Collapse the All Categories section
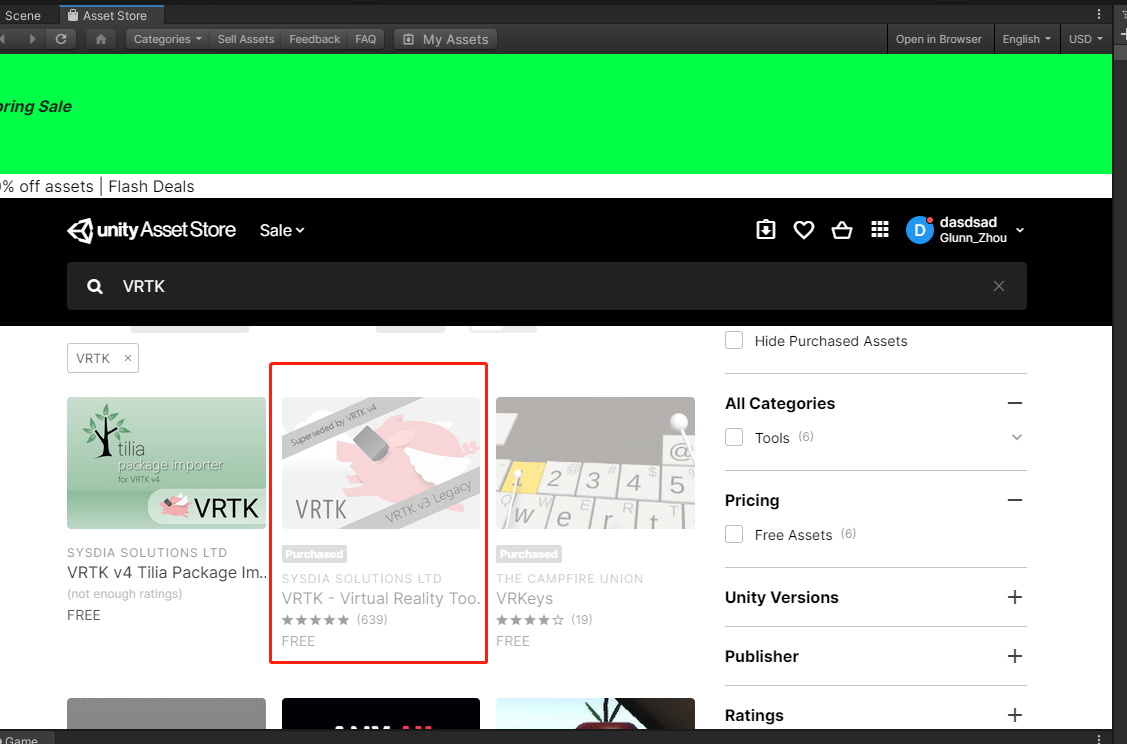This screenshot has width=1127, height=744. pos(1015,403)
